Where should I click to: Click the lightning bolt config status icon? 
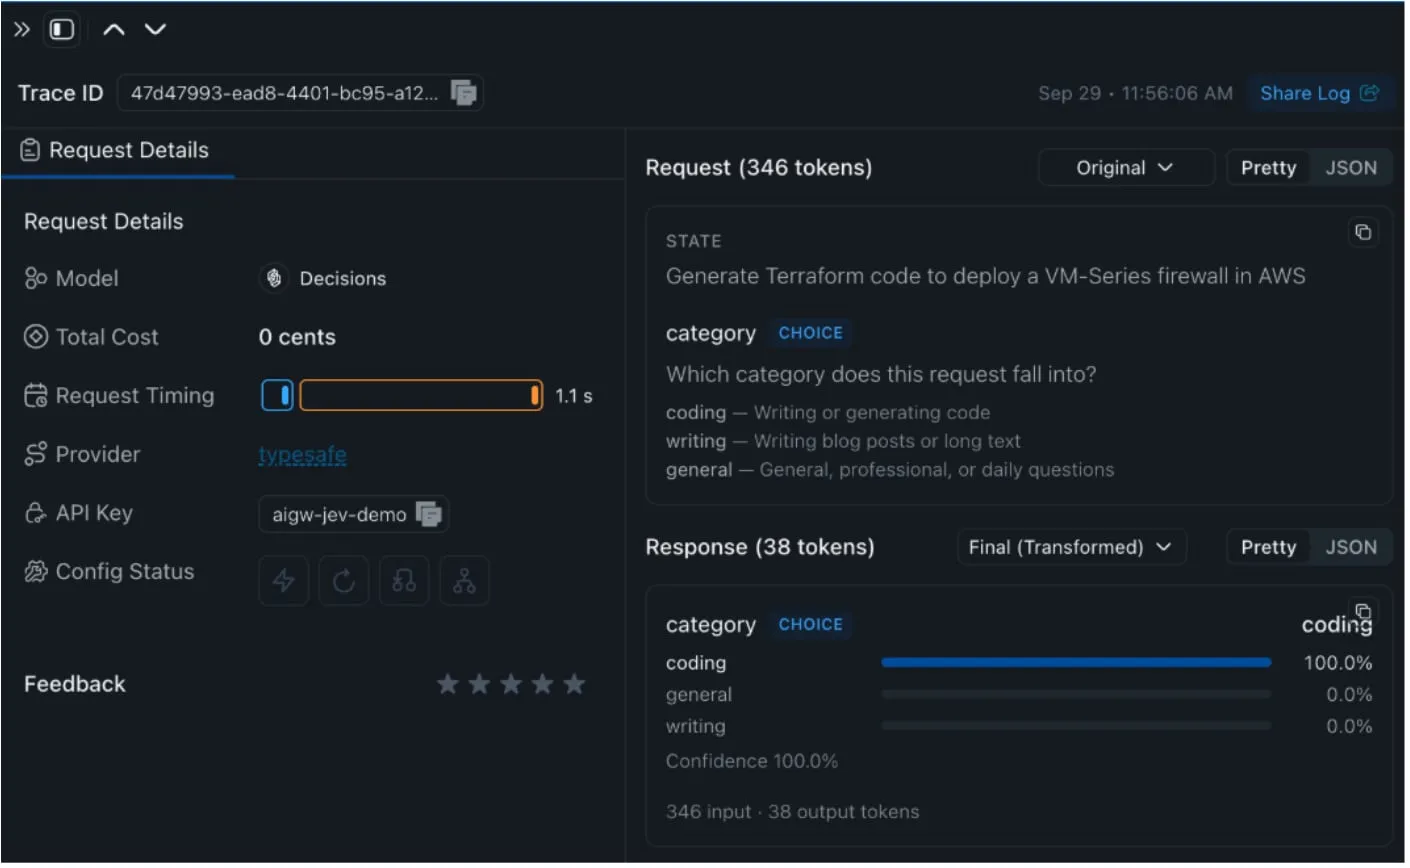(284, 581)
